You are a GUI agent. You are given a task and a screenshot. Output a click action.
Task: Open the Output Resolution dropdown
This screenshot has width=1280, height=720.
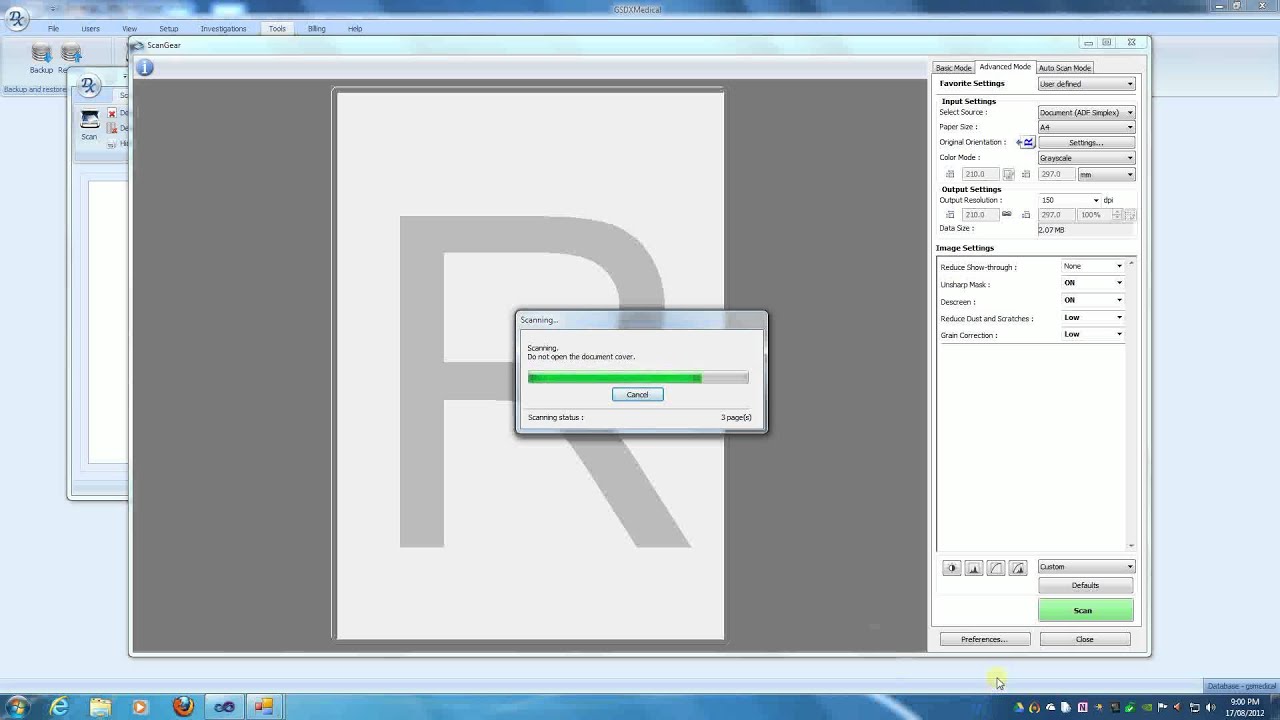point(1069,200)
